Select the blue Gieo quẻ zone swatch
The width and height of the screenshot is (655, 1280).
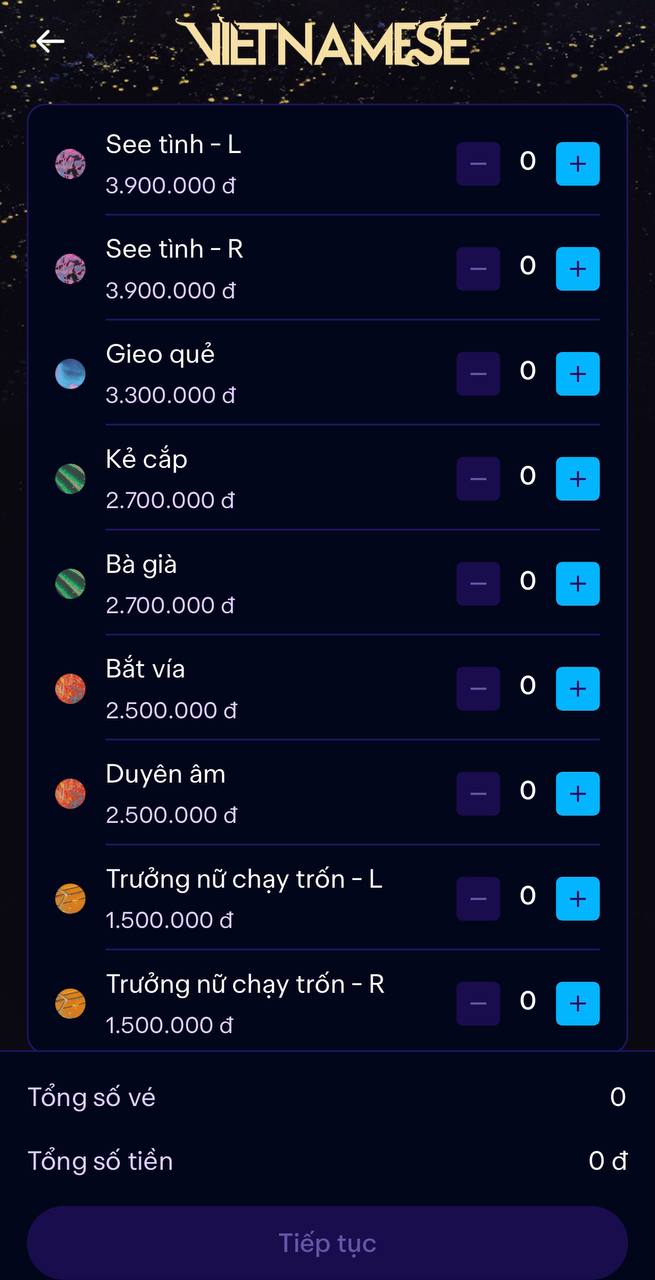point(70,374)
